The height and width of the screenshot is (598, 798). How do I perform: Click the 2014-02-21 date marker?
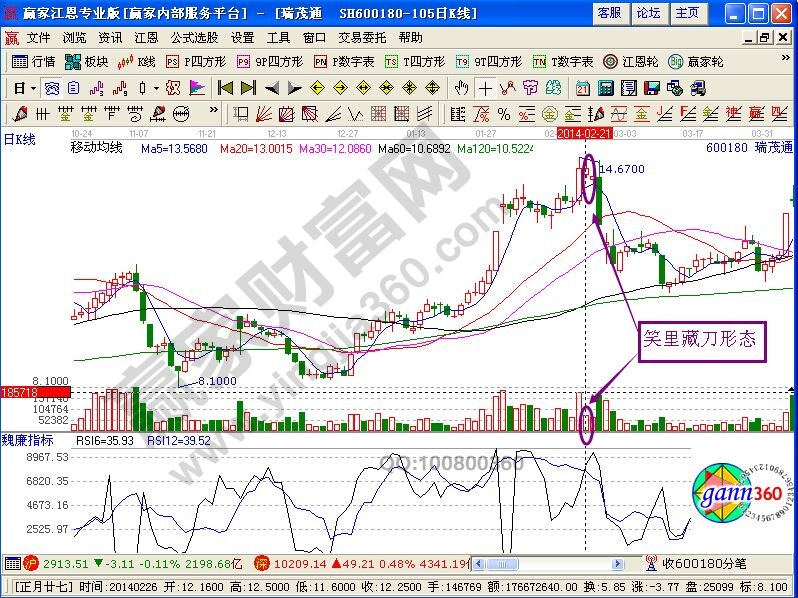coord(584,132)
